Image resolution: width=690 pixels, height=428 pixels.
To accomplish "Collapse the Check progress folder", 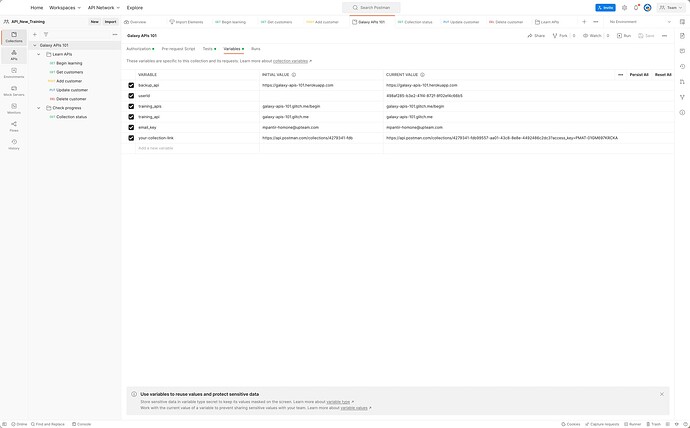I will (39, 108).
